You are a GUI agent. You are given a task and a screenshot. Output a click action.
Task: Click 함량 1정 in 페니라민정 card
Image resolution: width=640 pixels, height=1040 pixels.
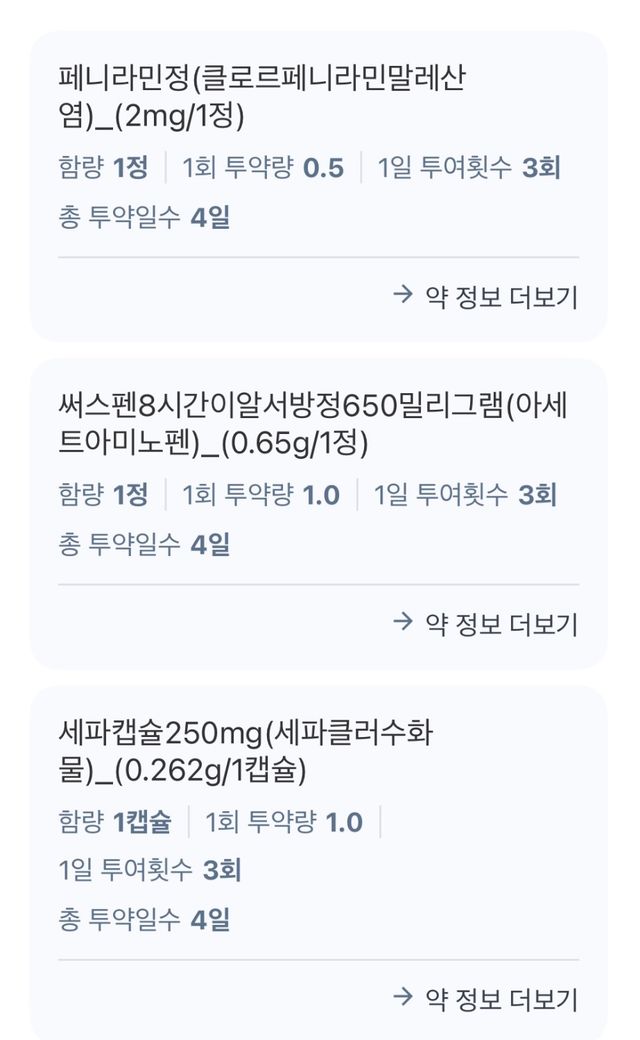pyautogui.click(x=104, y=167)
